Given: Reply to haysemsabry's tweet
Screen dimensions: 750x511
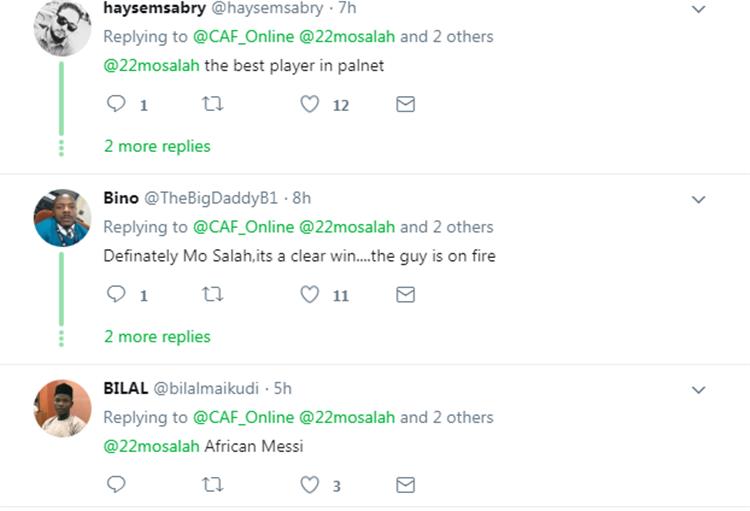Looking at the screenshot, I should pos(116,104).
